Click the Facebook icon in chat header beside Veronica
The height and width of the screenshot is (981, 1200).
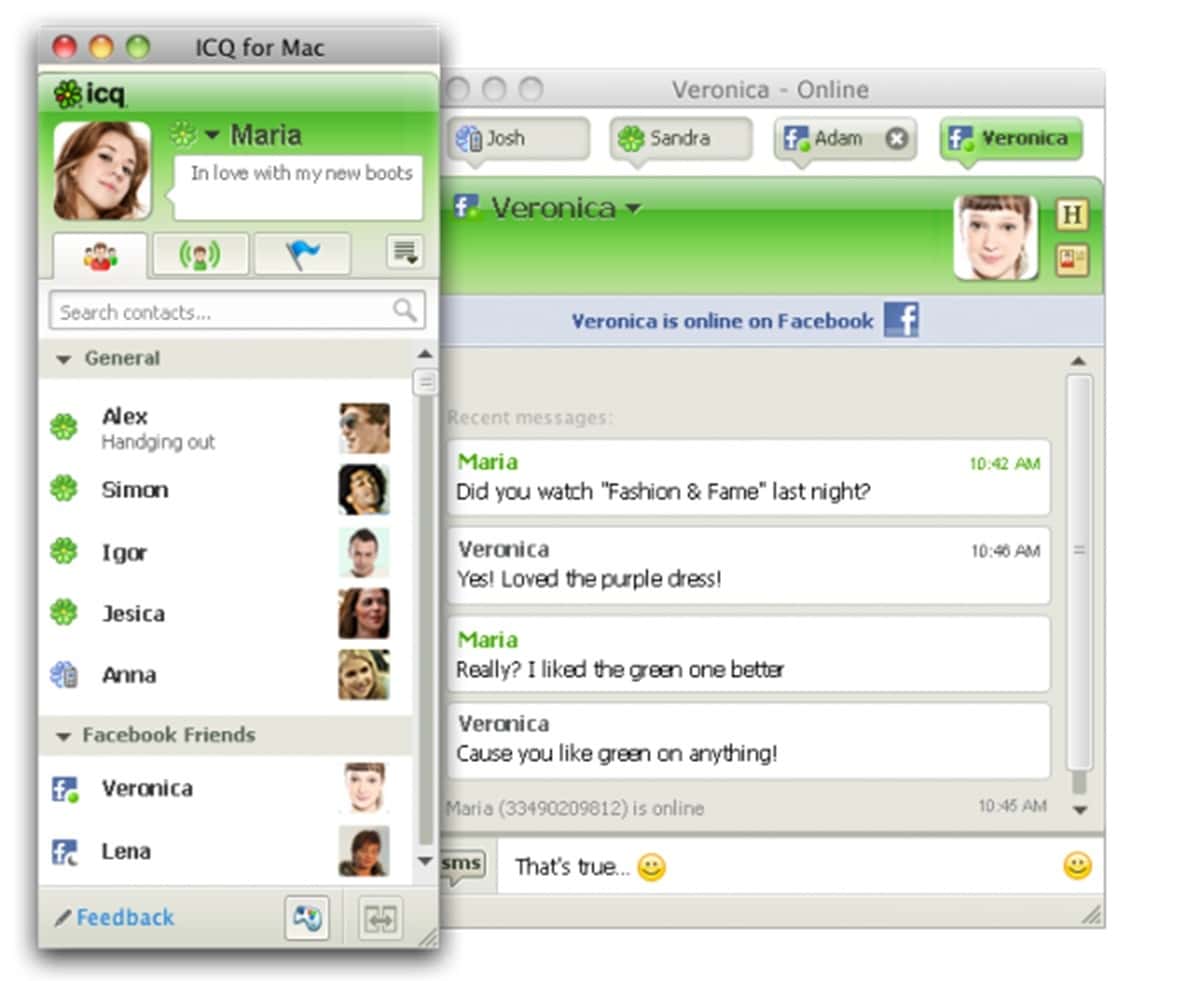pos(465,206)
